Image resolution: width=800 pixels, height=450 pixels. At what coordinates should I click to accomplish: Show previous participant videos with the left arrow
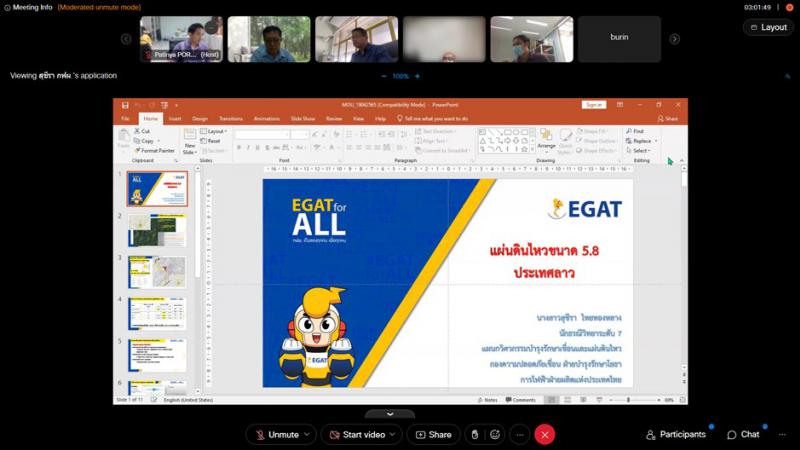pos(126,39)
